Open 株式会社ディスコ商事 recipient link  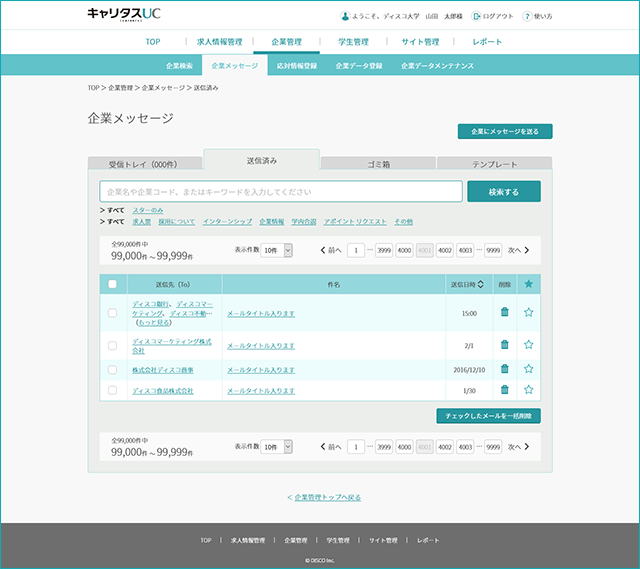tap(162, 370)
